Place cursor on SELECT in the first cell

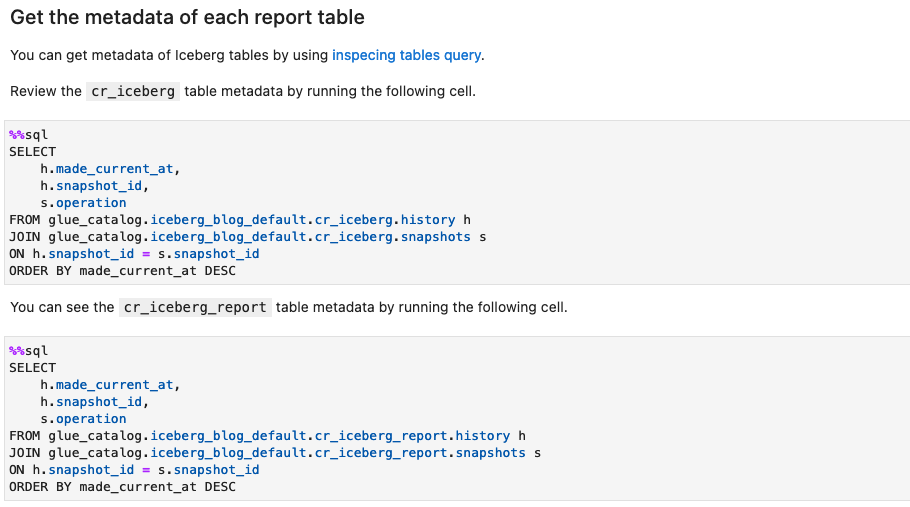click(x=33, y=152)
